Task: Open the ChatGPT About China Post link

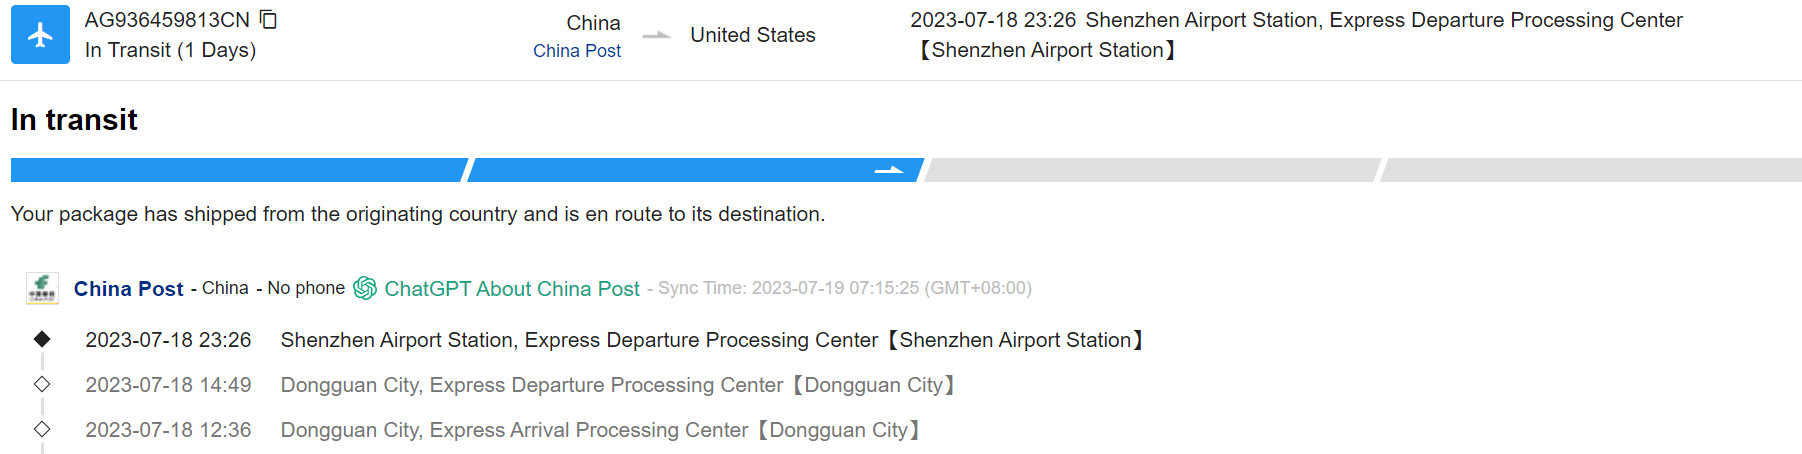Action: point(511,289)
